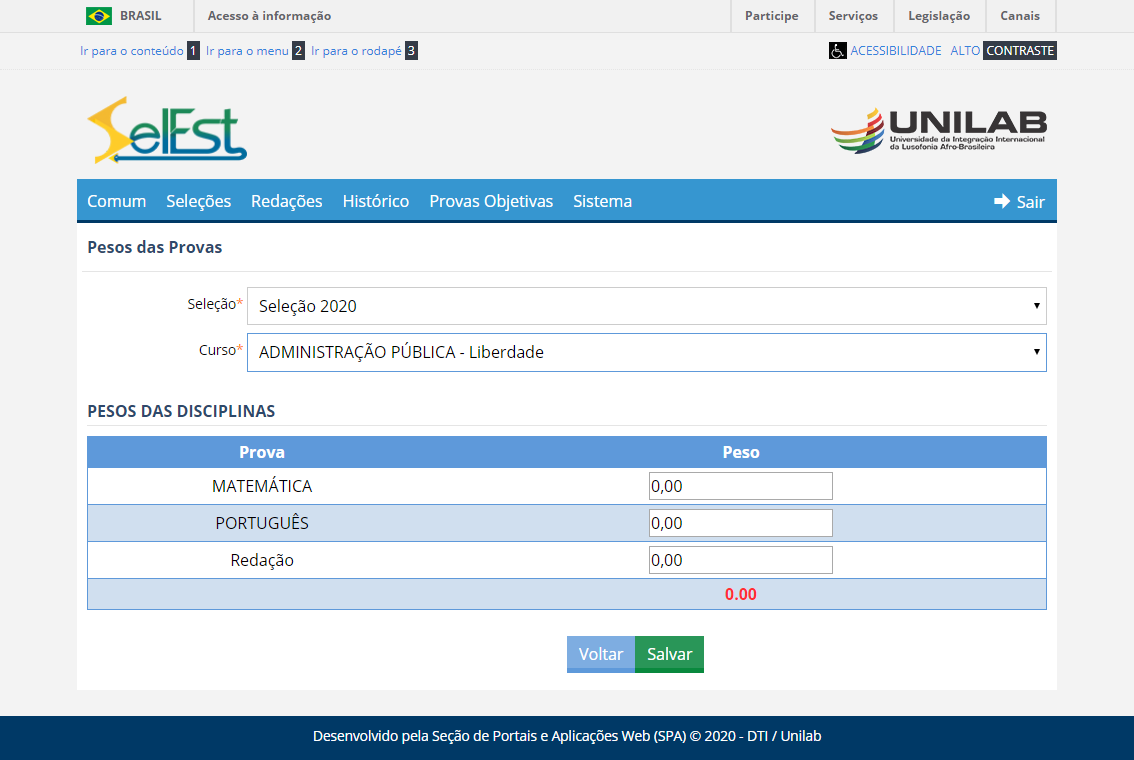The height and width of the screenshot is (760, 1134).
Task: Select the Histórico menu item
Action: pyautogui.click(x=375, y=201)
